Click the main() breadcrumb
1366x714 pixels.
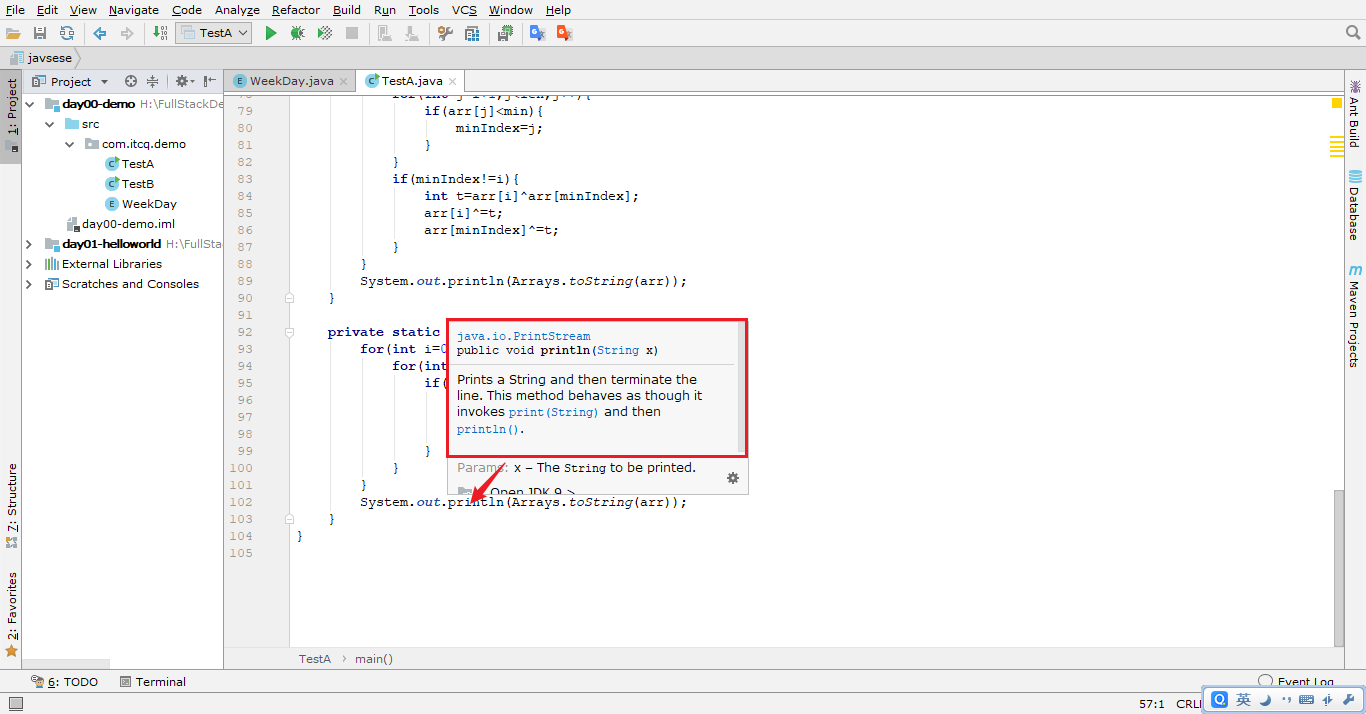374,659
